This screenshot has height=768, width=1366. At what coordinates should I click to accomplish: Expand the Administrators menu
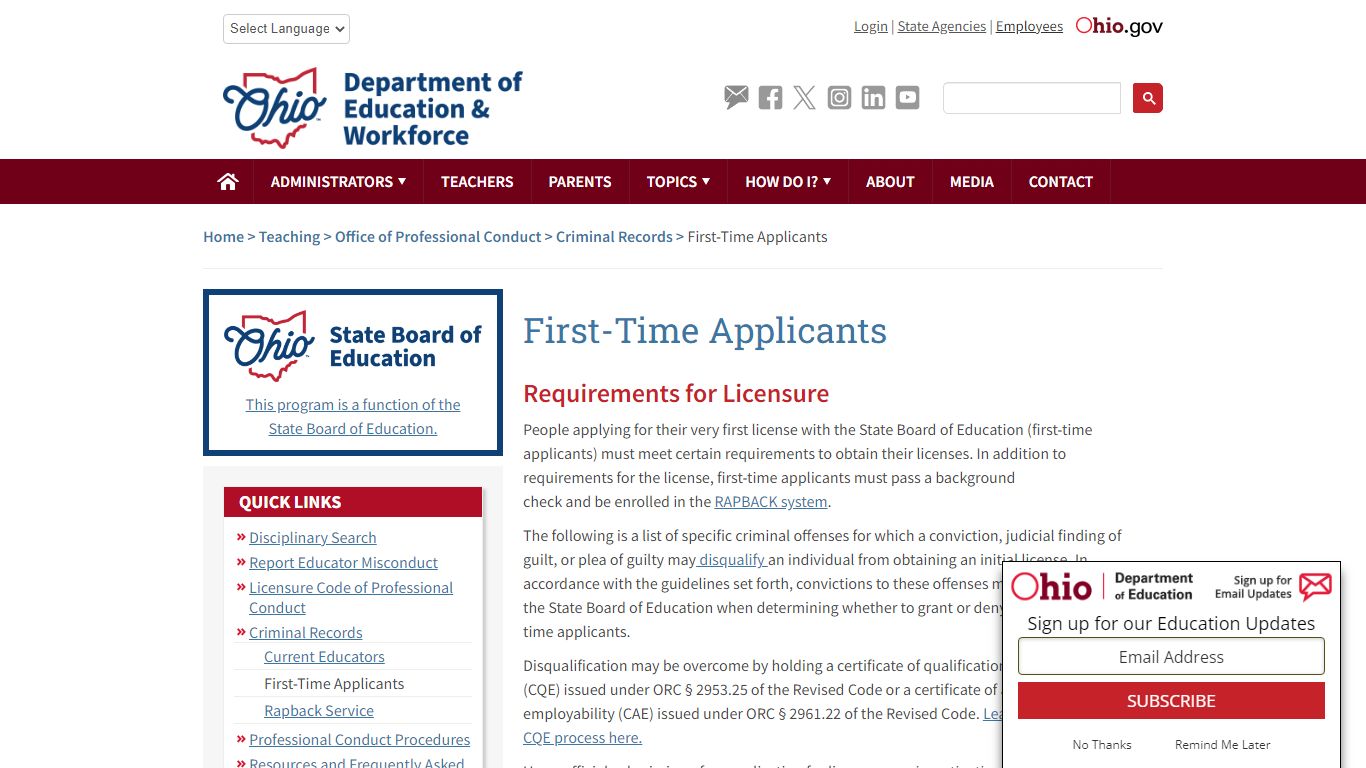tap(338, 181)
